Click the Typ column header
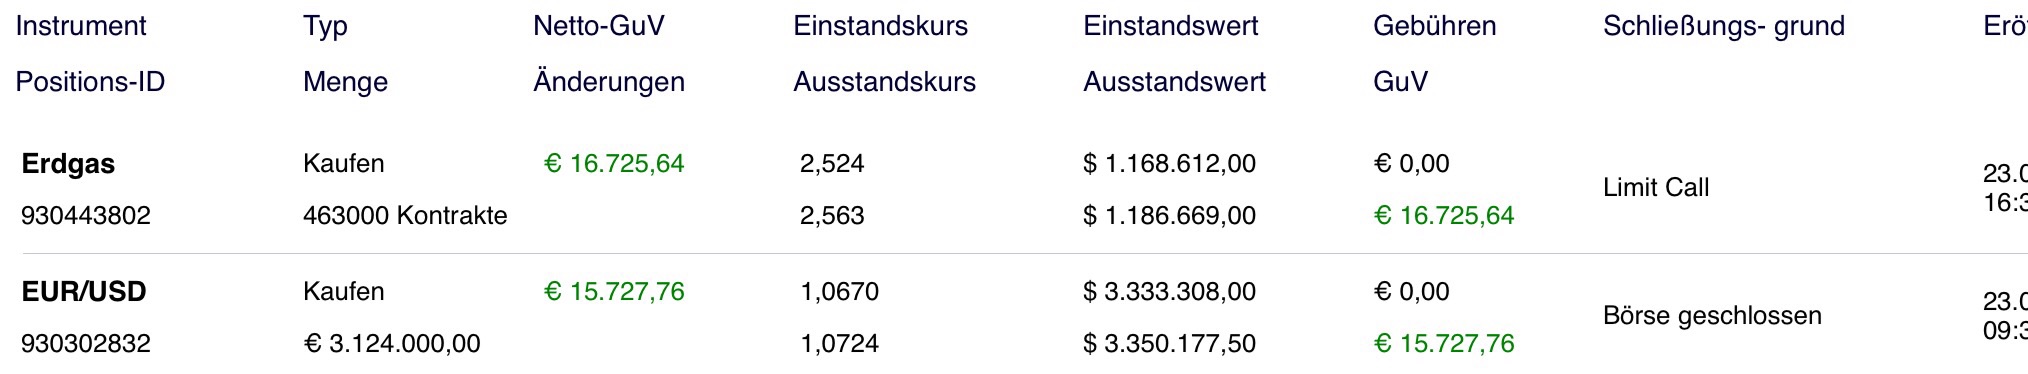2028x374 pixels. coord(325,27)
